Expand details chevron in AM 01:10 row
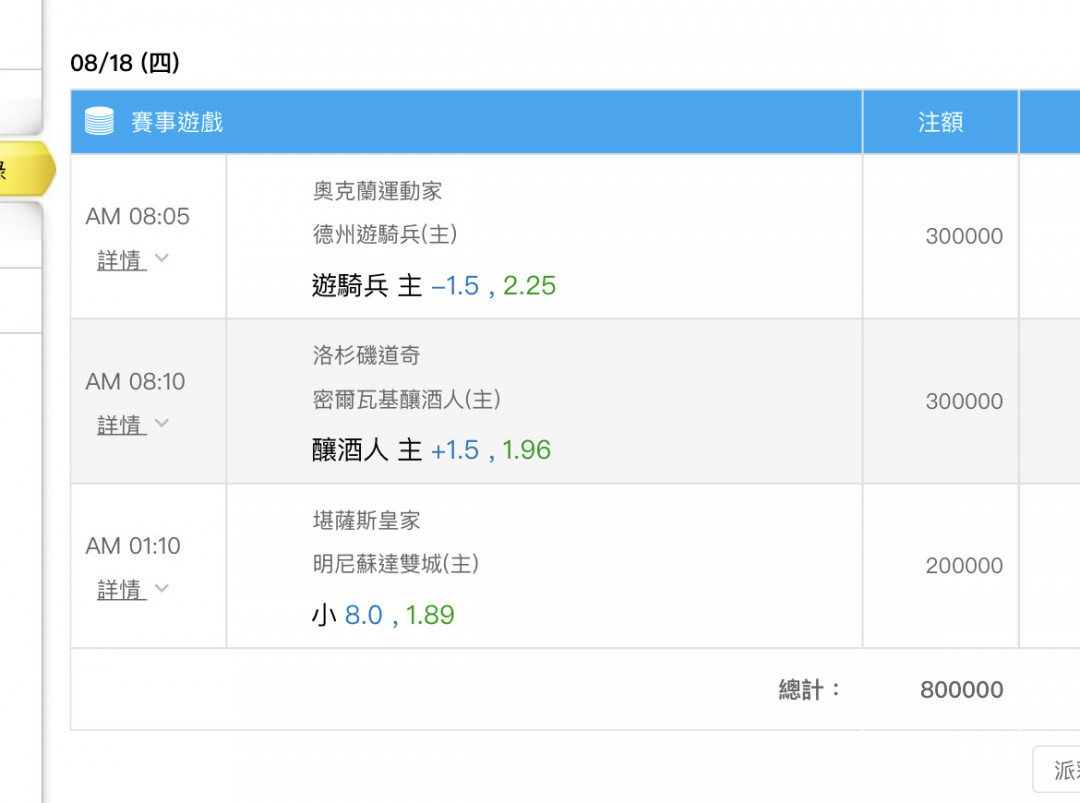The image size is (1080, 803). [x=162, y=587]
